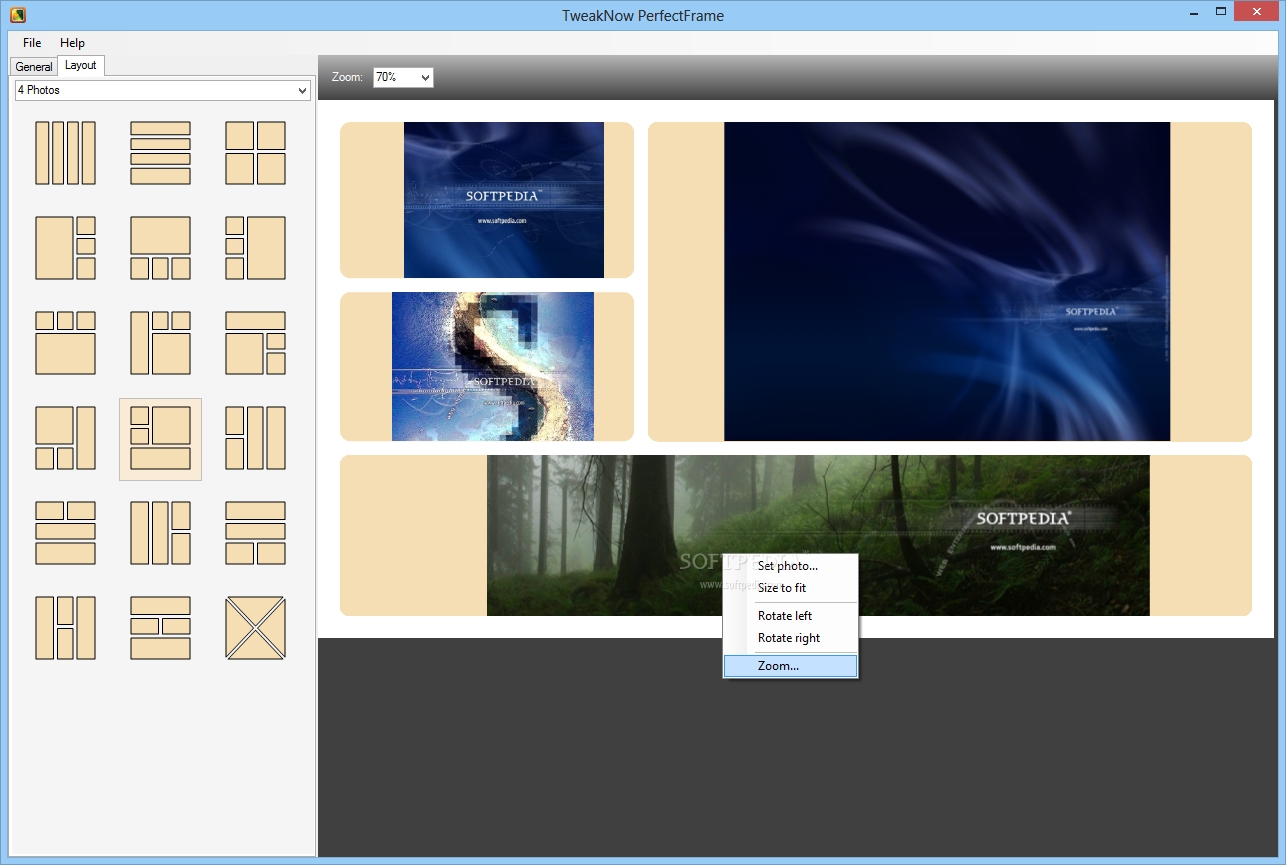Screen dimensions: 1286x865
Task: Select the two-by-two grid layout
Action: point(255,153)
